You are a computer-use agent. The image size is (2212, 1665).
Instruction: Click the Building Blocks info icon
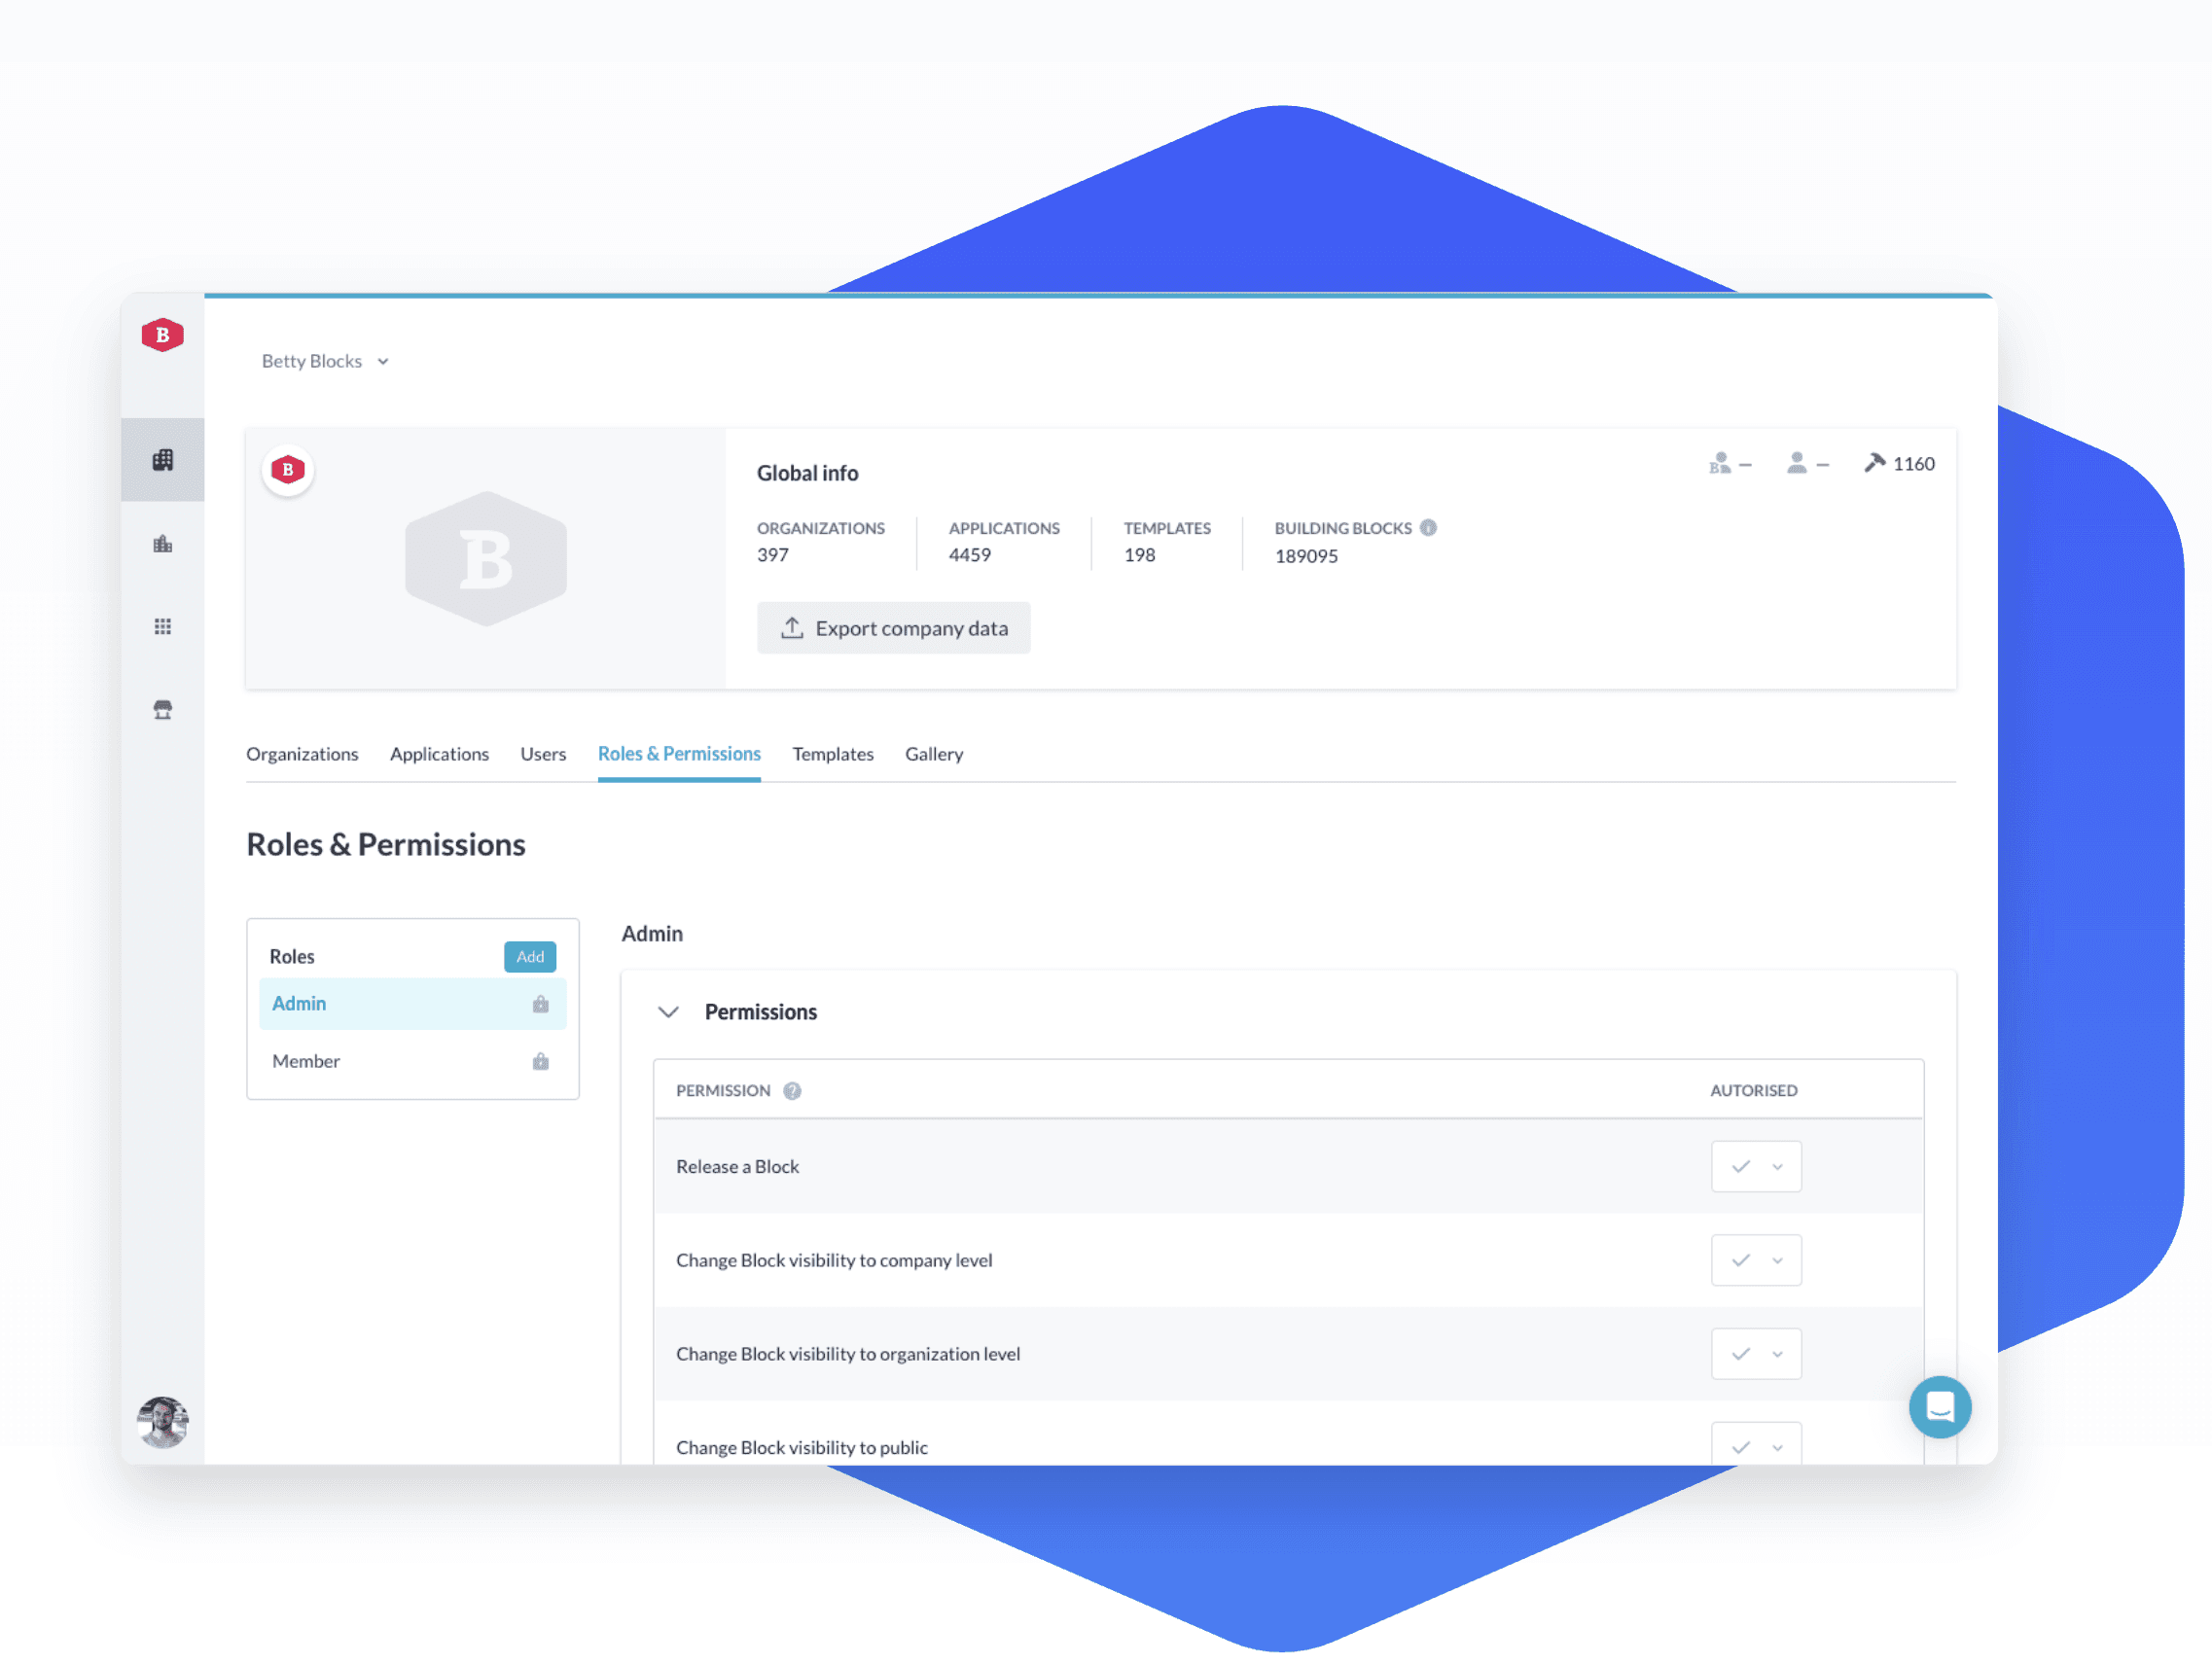point(1429,528)
